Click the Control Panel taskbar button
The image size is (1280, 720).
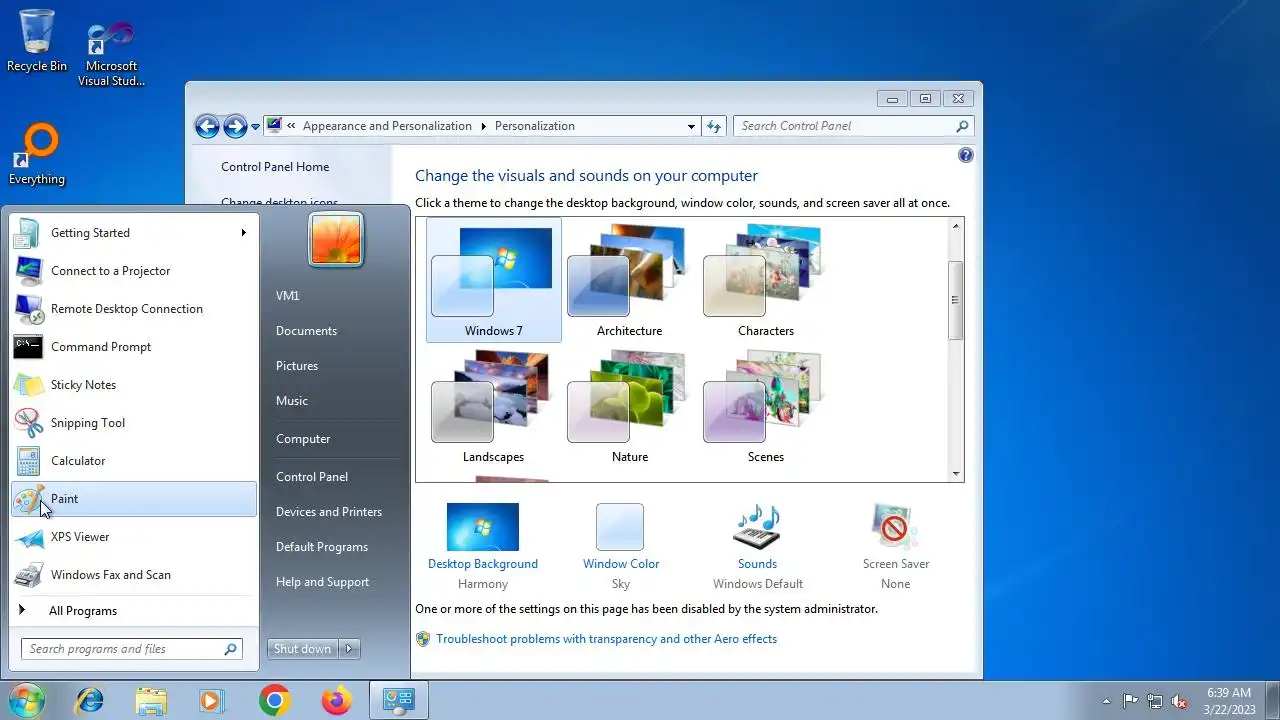click(399, 701)
